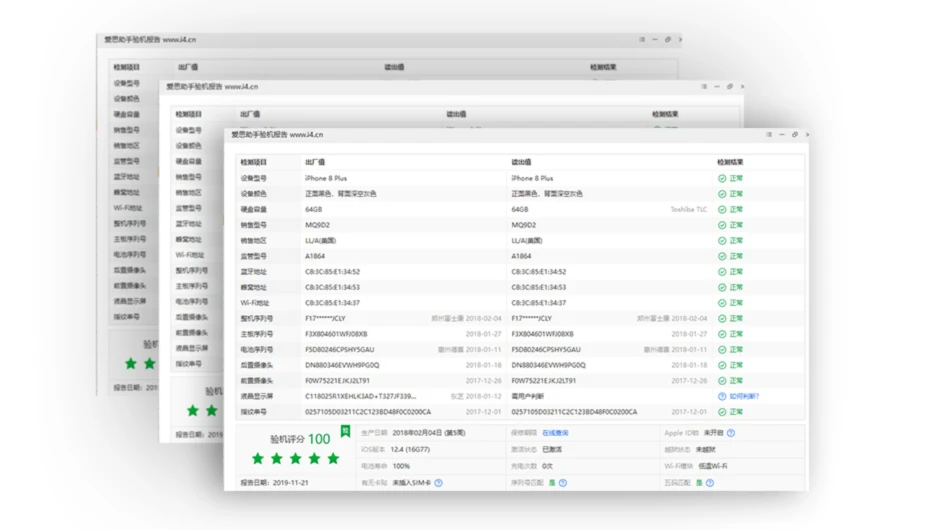Viewport: 930px width, 530px height.
Task: Click the check icon in 硬盘容量 row
Action: 722,209
